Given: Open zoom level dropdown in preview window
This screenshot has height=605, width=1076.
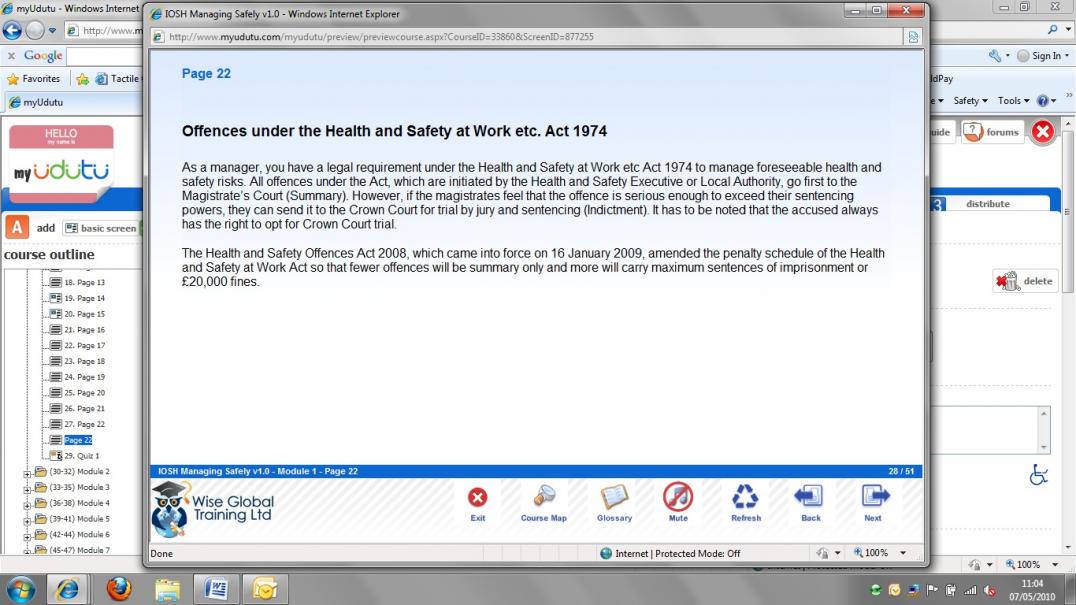Looking at the screenshot, I should click(x=903, y=553).
